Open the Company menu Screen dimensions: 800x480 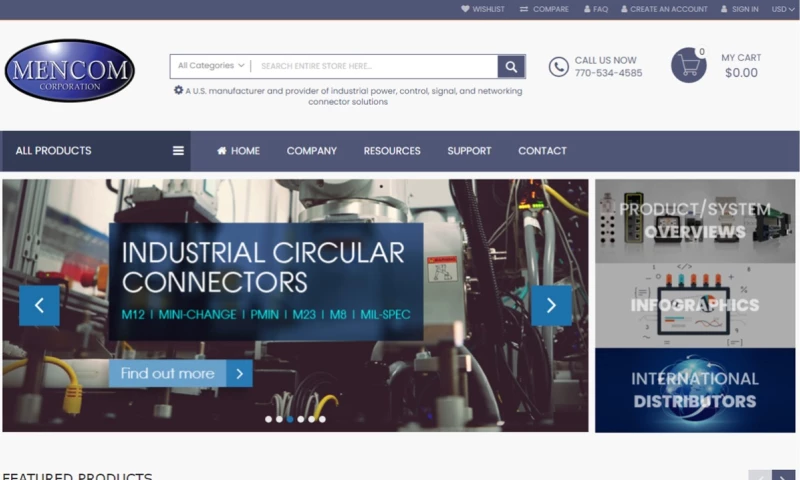pos(312,151)
